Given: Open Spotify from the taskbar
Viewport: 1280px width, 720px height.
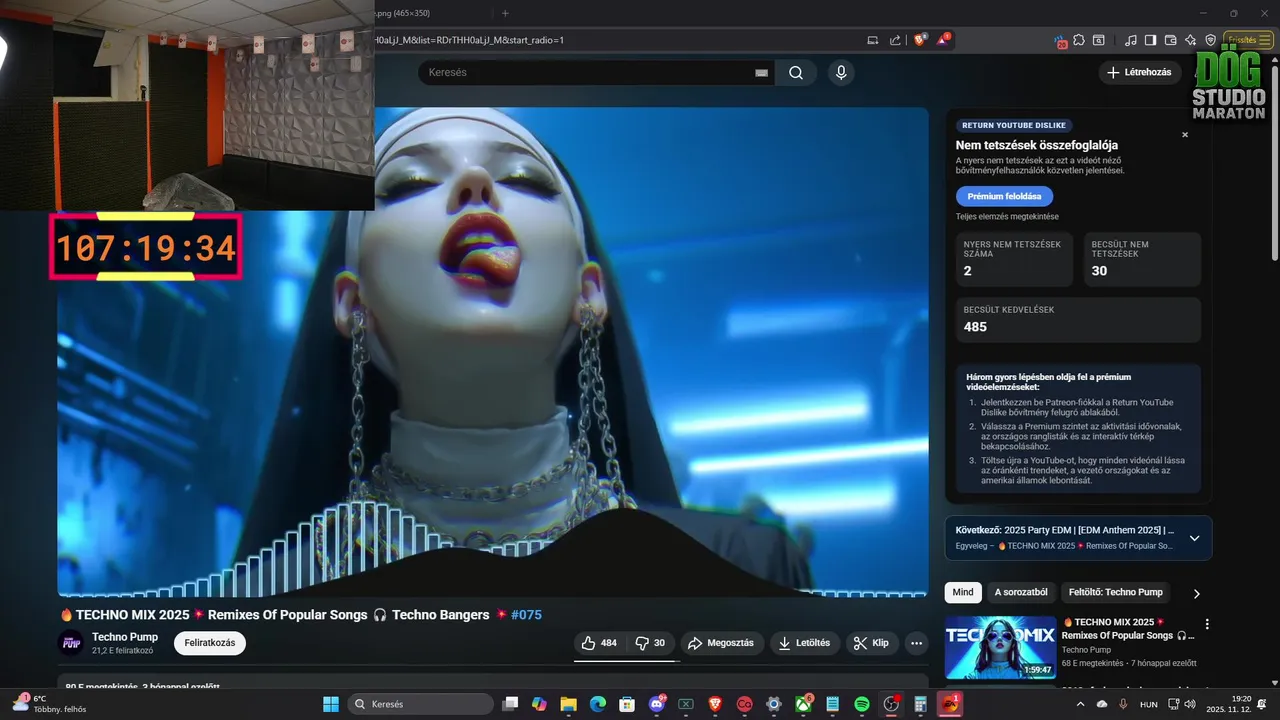Looking at the screenshot, I should click(x=862, y=704).
